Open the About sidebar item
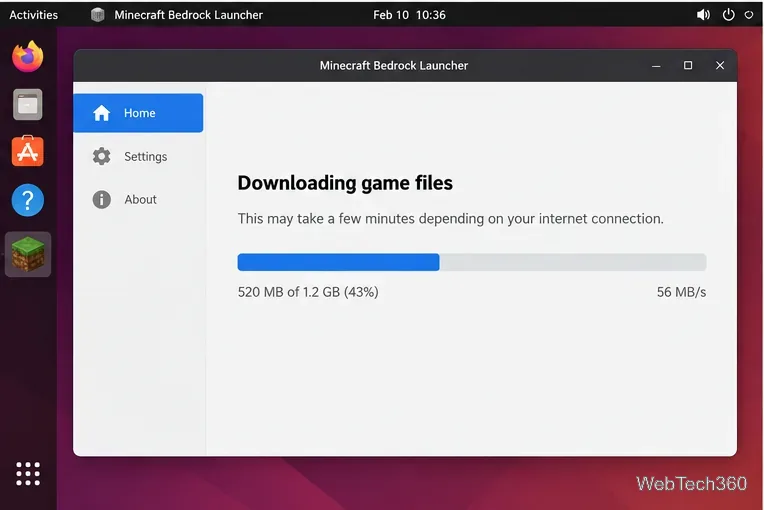The height and width of the screenshot is (510, 764). 138,199
